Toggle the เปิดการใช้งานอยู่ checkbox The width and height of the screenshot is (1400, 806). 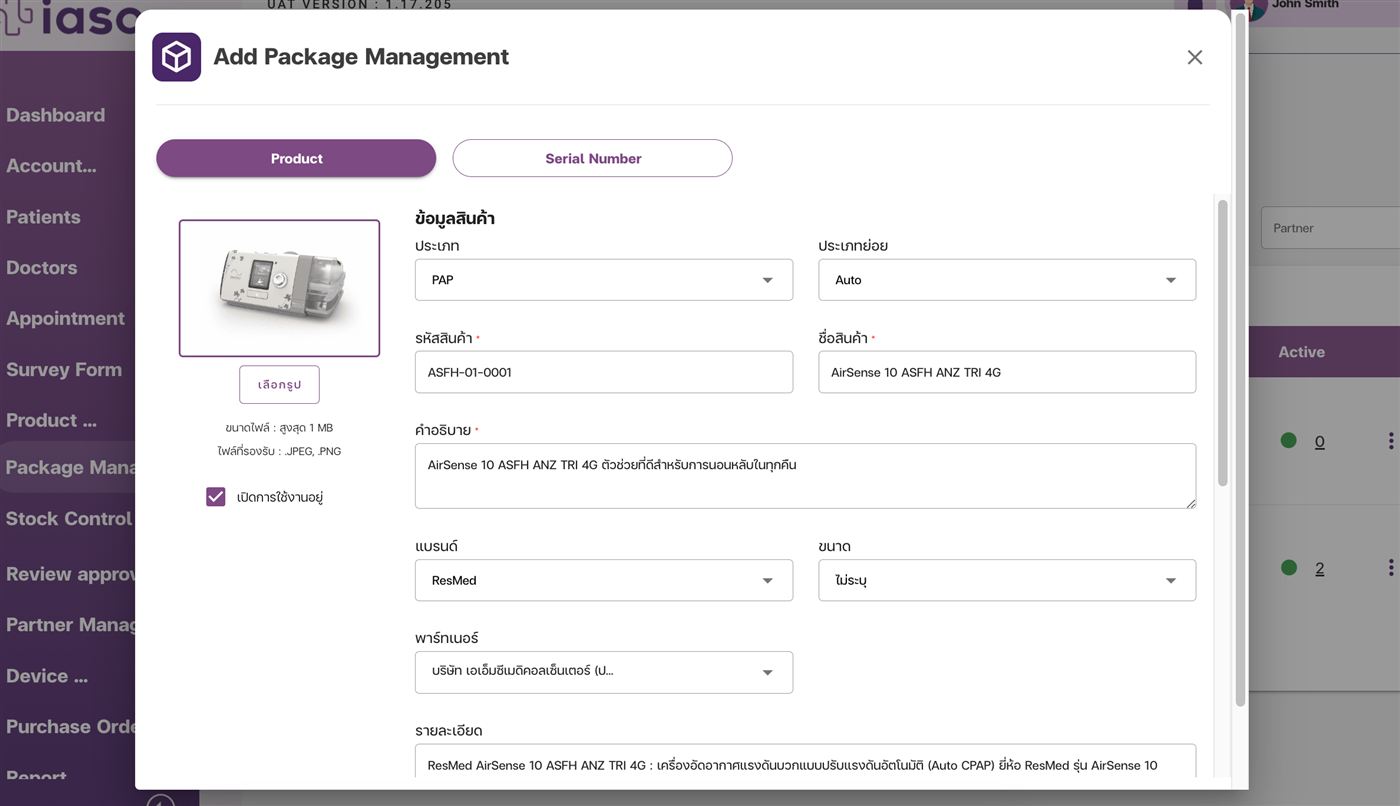[x=216, y=497]
